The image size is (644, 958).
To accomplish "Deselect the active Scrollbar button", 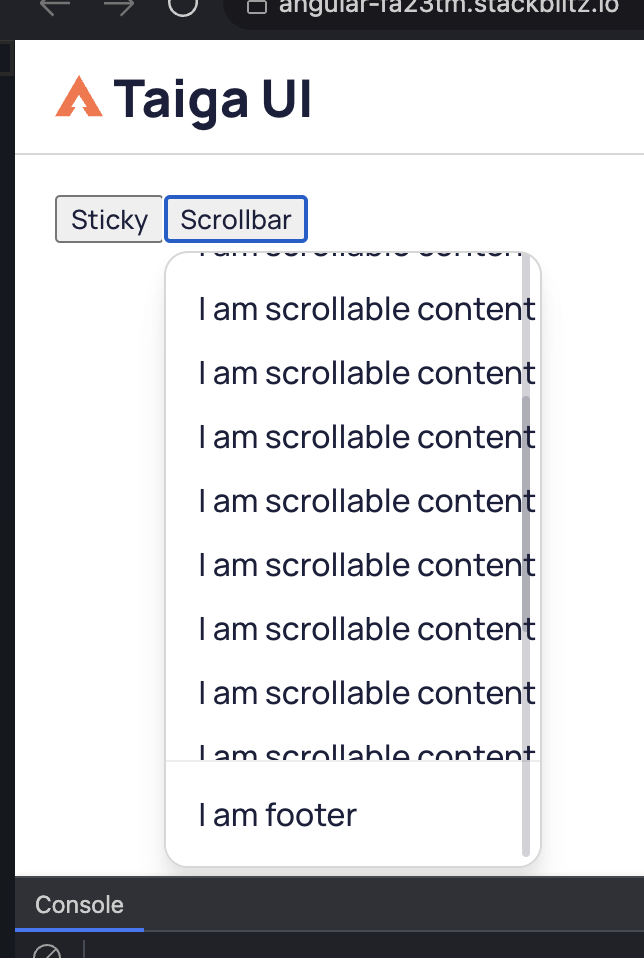I will (236, 219).
